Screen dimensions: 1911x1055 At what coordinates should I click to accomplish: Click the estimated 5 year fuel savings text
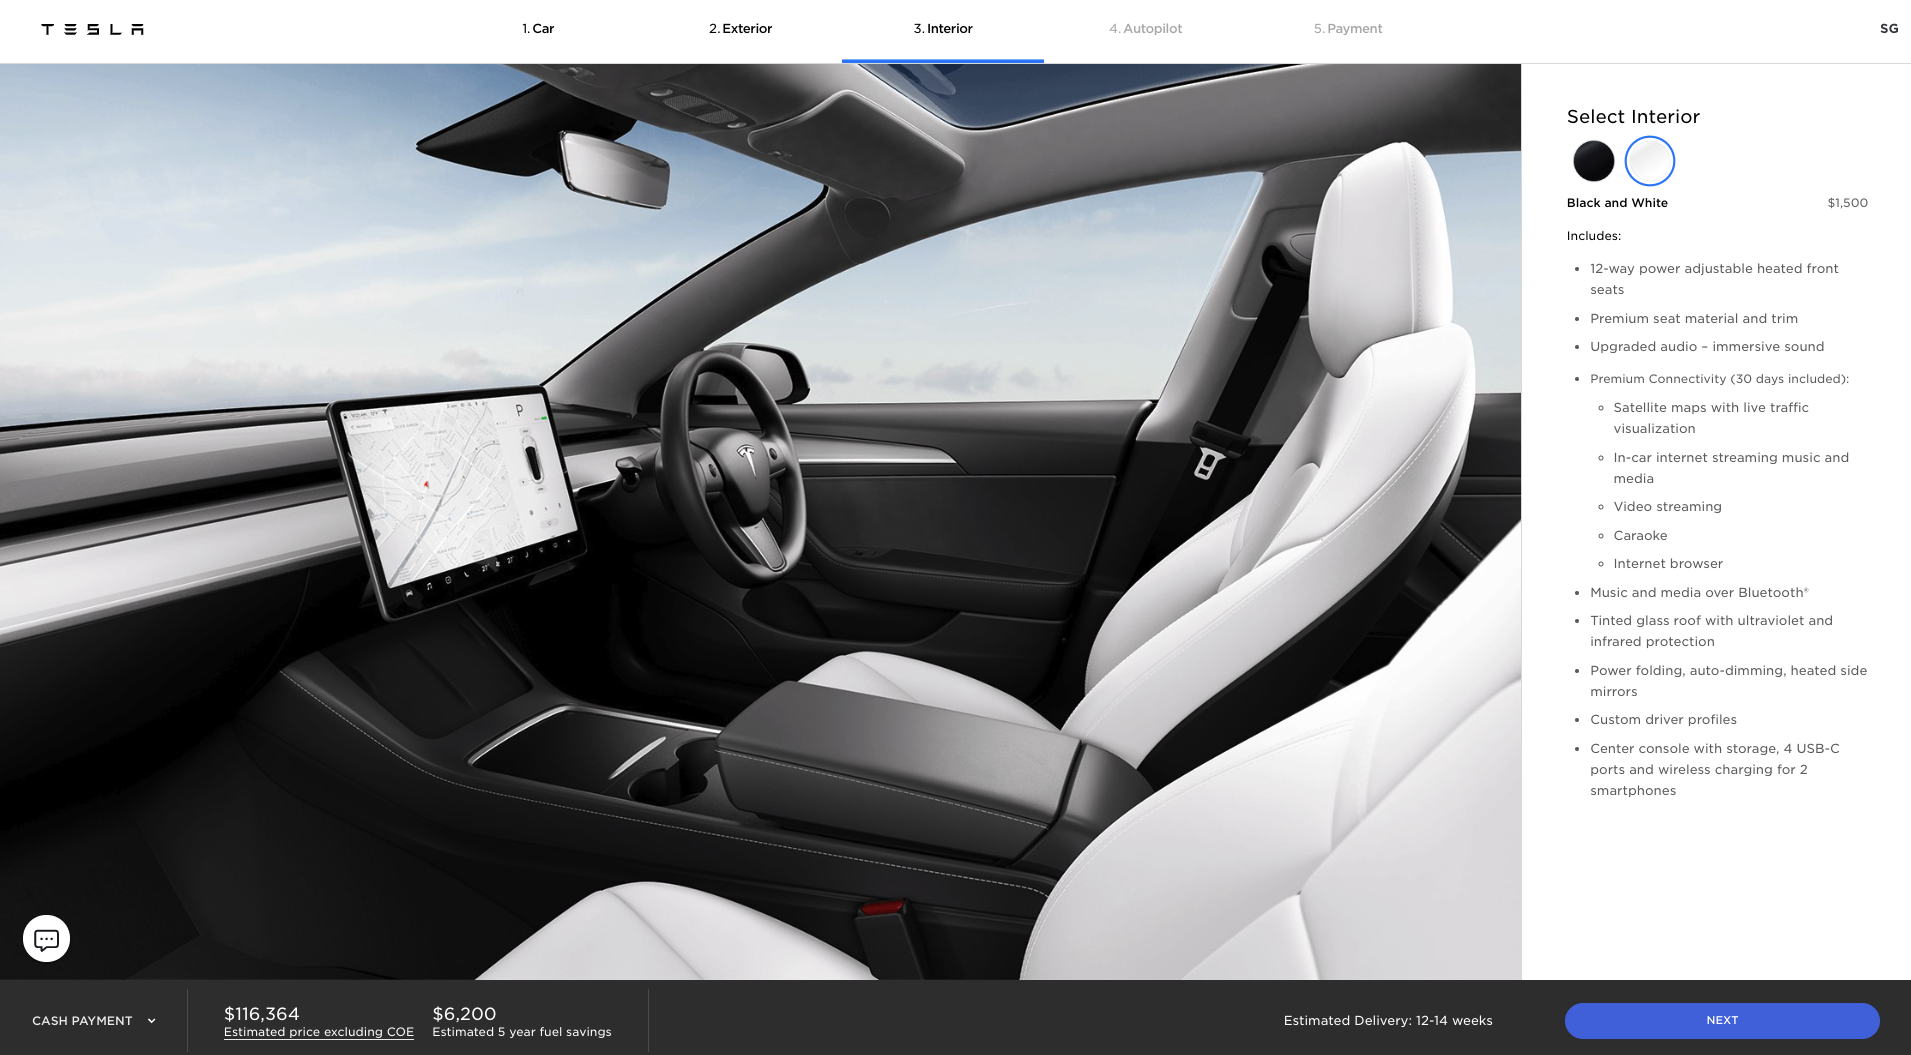pyautogui.click(x=521, y=1032)
